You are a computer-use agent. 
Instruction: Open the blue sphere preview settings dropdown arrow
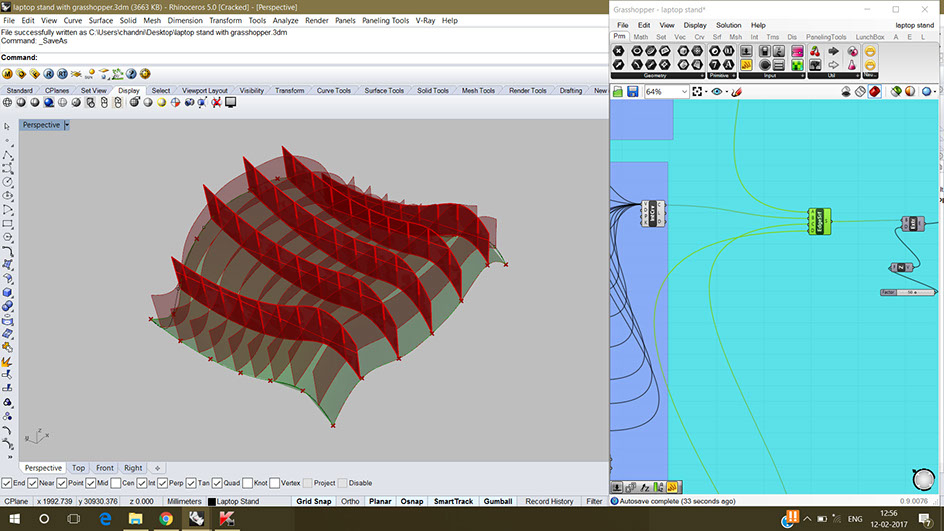pyautogui.click(x=935, y=92)
